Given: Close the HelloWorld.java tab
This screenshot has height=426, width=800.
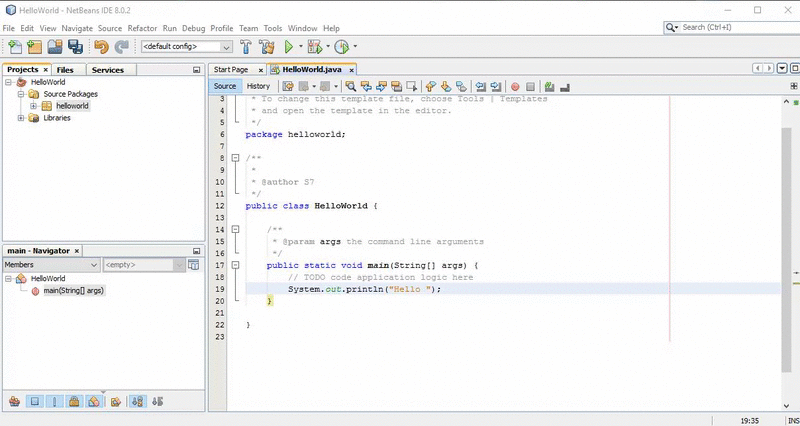Looking at the screenshot, I should click(x=352, y=70).
